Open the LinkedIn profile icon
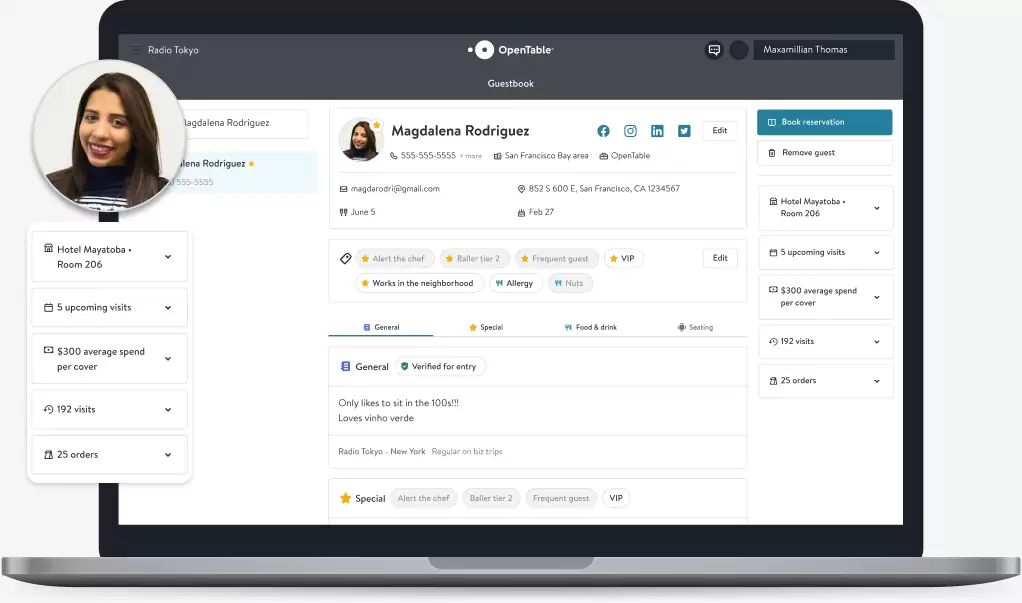Image resolution: width=1022 pixels, height=603 pixels. point(657,131)
